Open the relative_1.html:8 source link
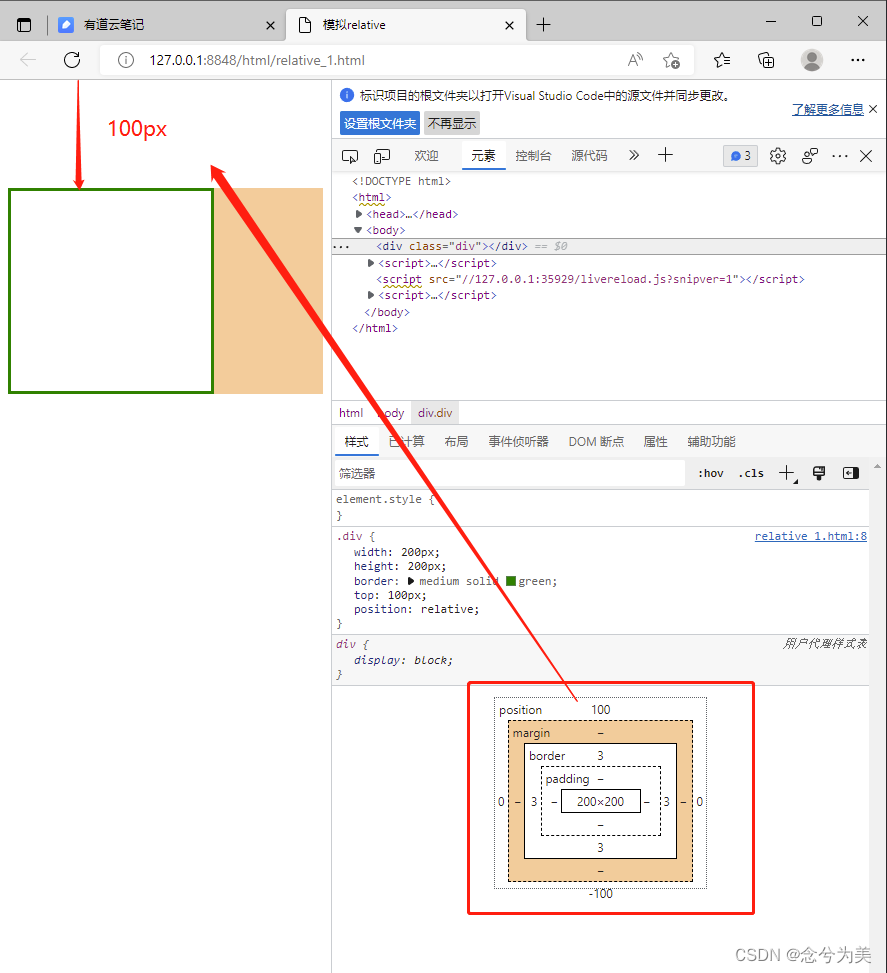The width and height of the screenshot is (887, 973). click(x=811, y=536)
